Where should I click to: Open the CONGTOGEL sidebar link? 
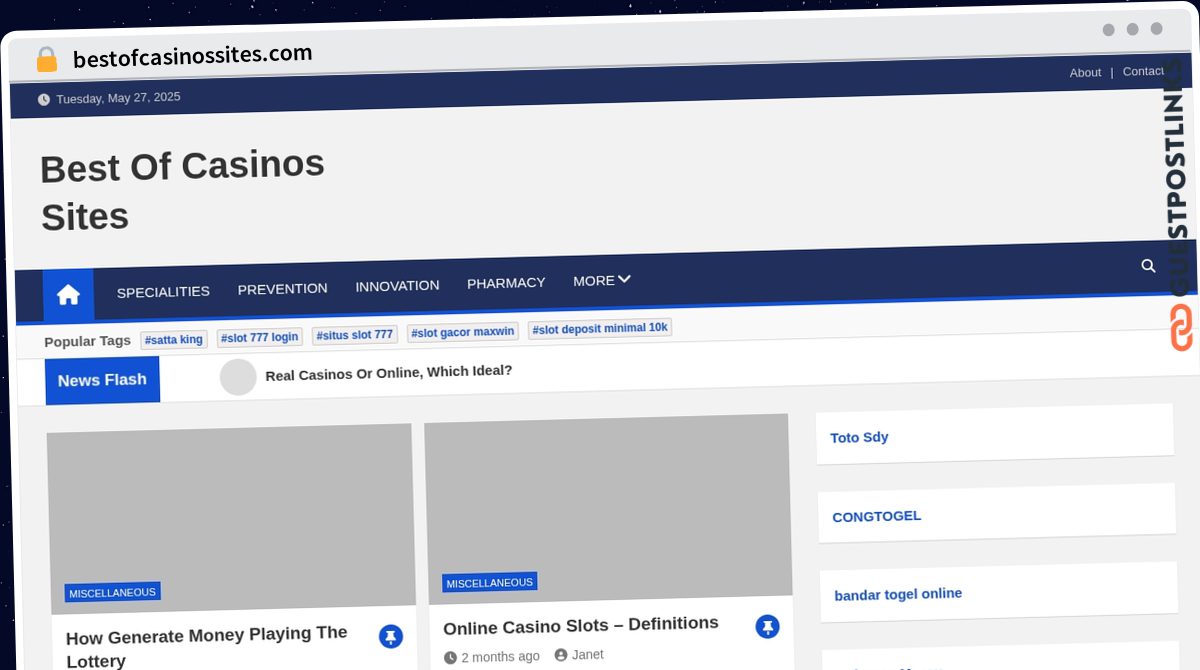(x=877, y=516)
